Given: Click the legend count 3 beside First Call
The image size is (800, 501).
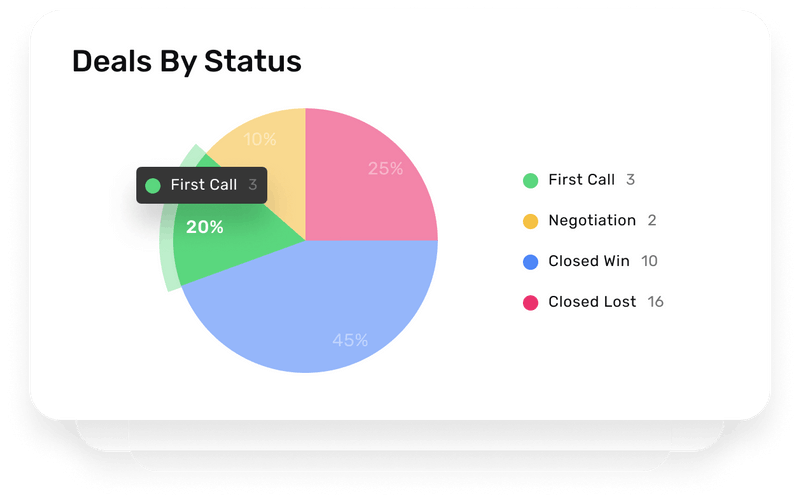Looking at the screenshot, I should (630, 180).
